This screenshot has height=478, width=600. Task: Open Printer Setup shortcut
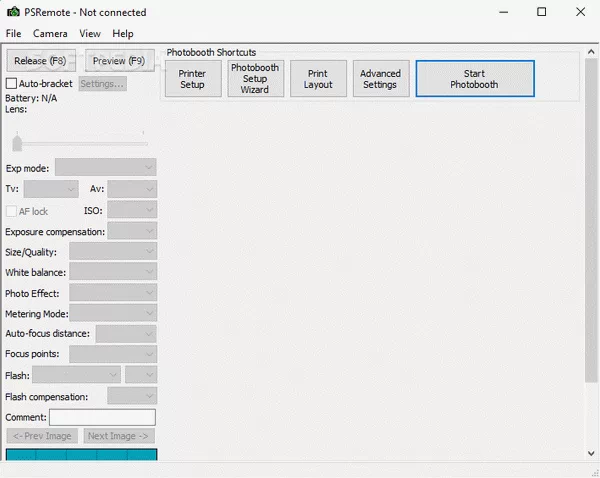[193, 78]
